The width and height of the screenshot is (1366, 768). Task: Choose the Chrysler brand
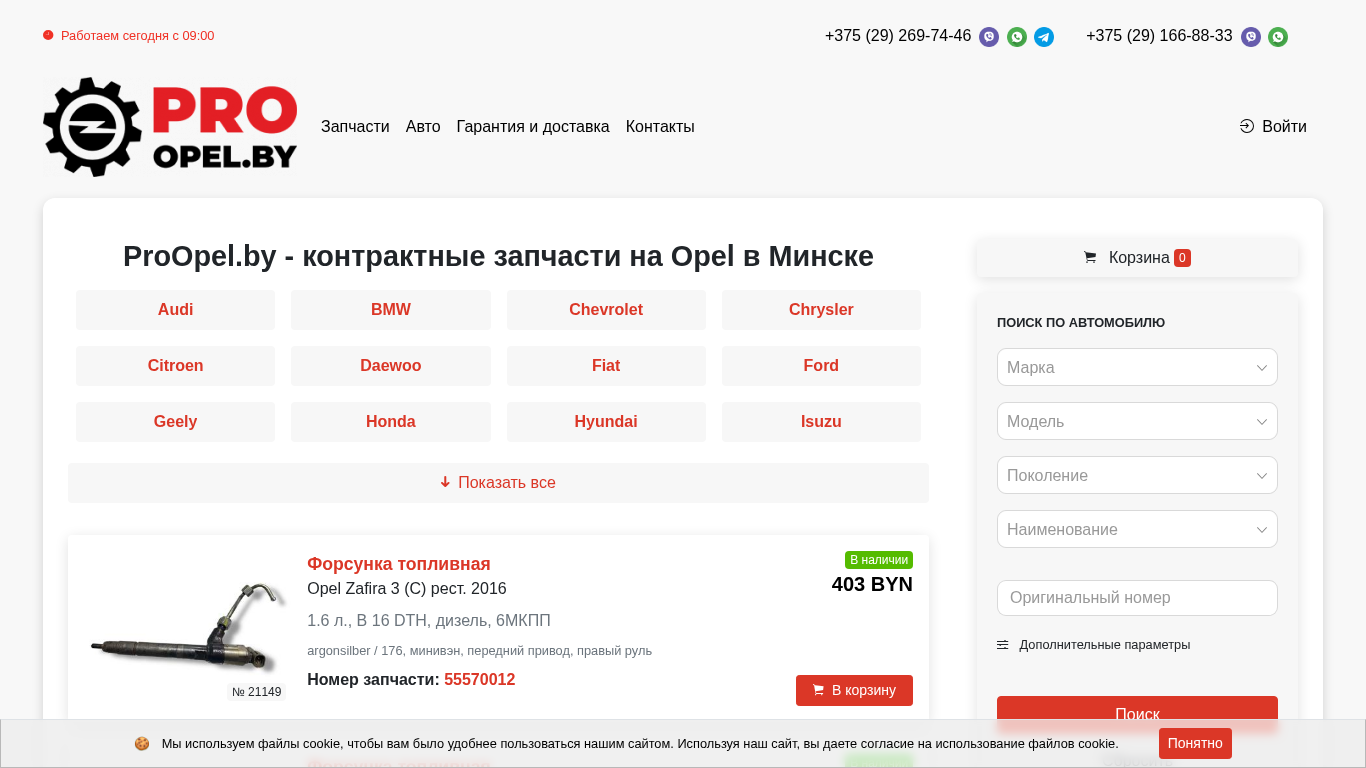pos(821,310)
